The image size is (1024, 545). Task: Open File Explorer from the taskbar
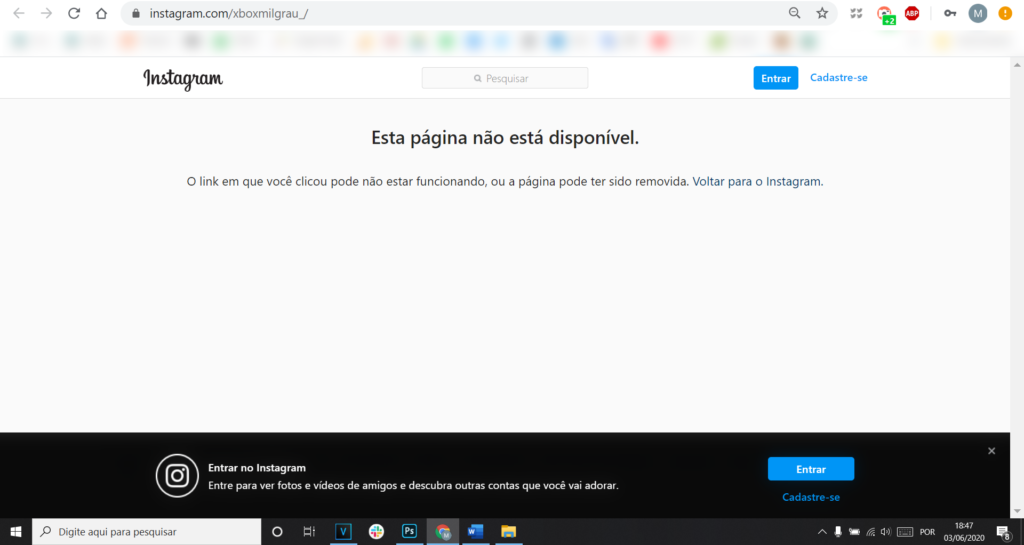pos(508,531)
